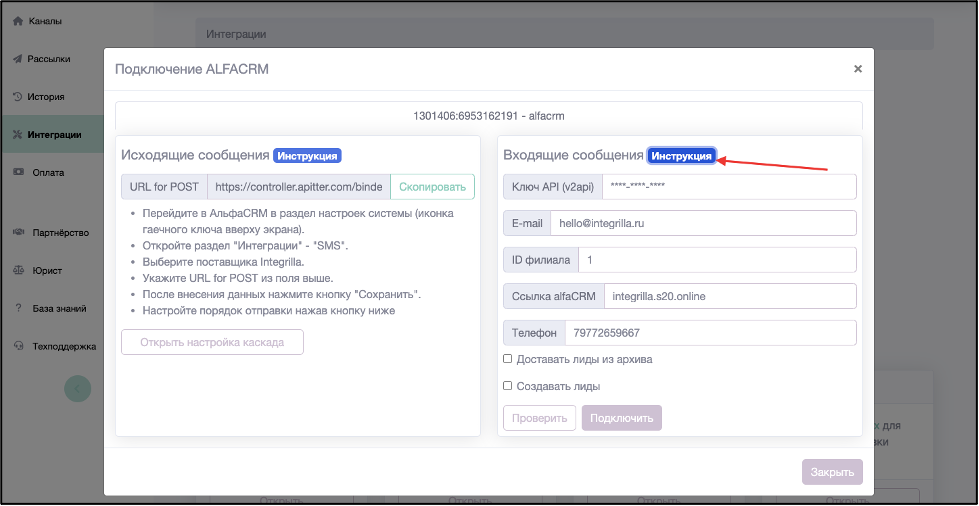Click the scales icon beside Юрист
Viewport: 979px width, 506px height.
click(x=19, y=271)
